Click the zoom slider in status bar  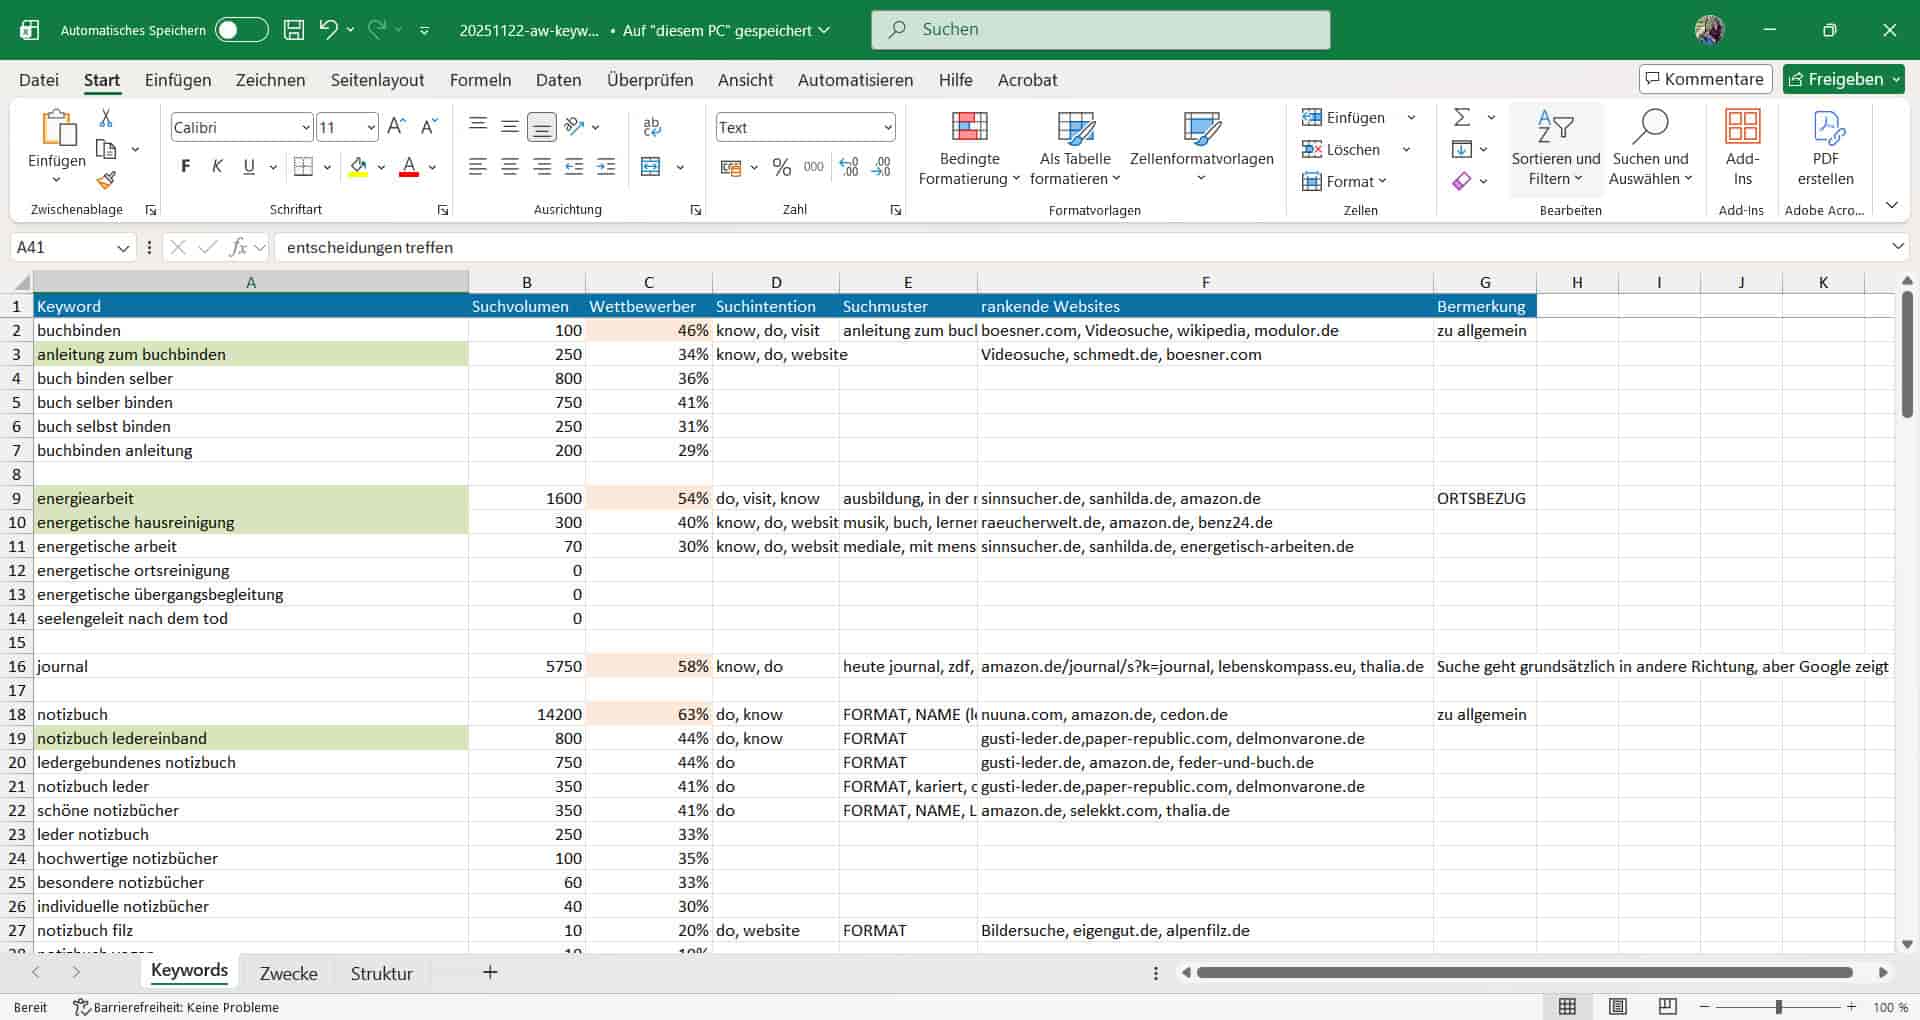tap(1778, 1007)
